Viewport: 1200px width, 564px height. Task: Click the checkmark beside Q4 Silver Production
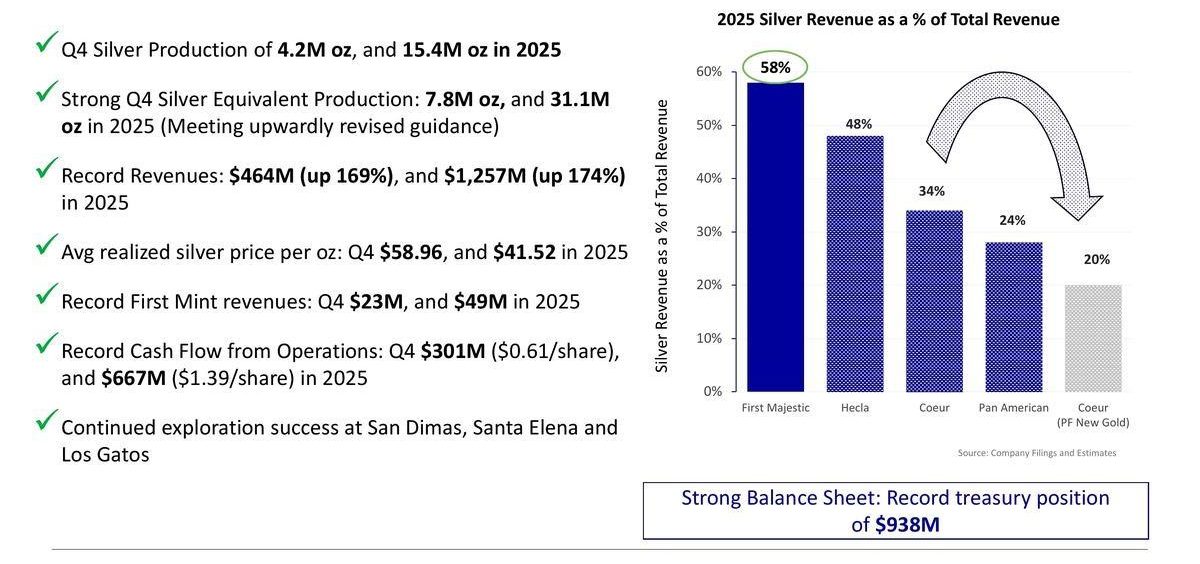click(45, 43)
